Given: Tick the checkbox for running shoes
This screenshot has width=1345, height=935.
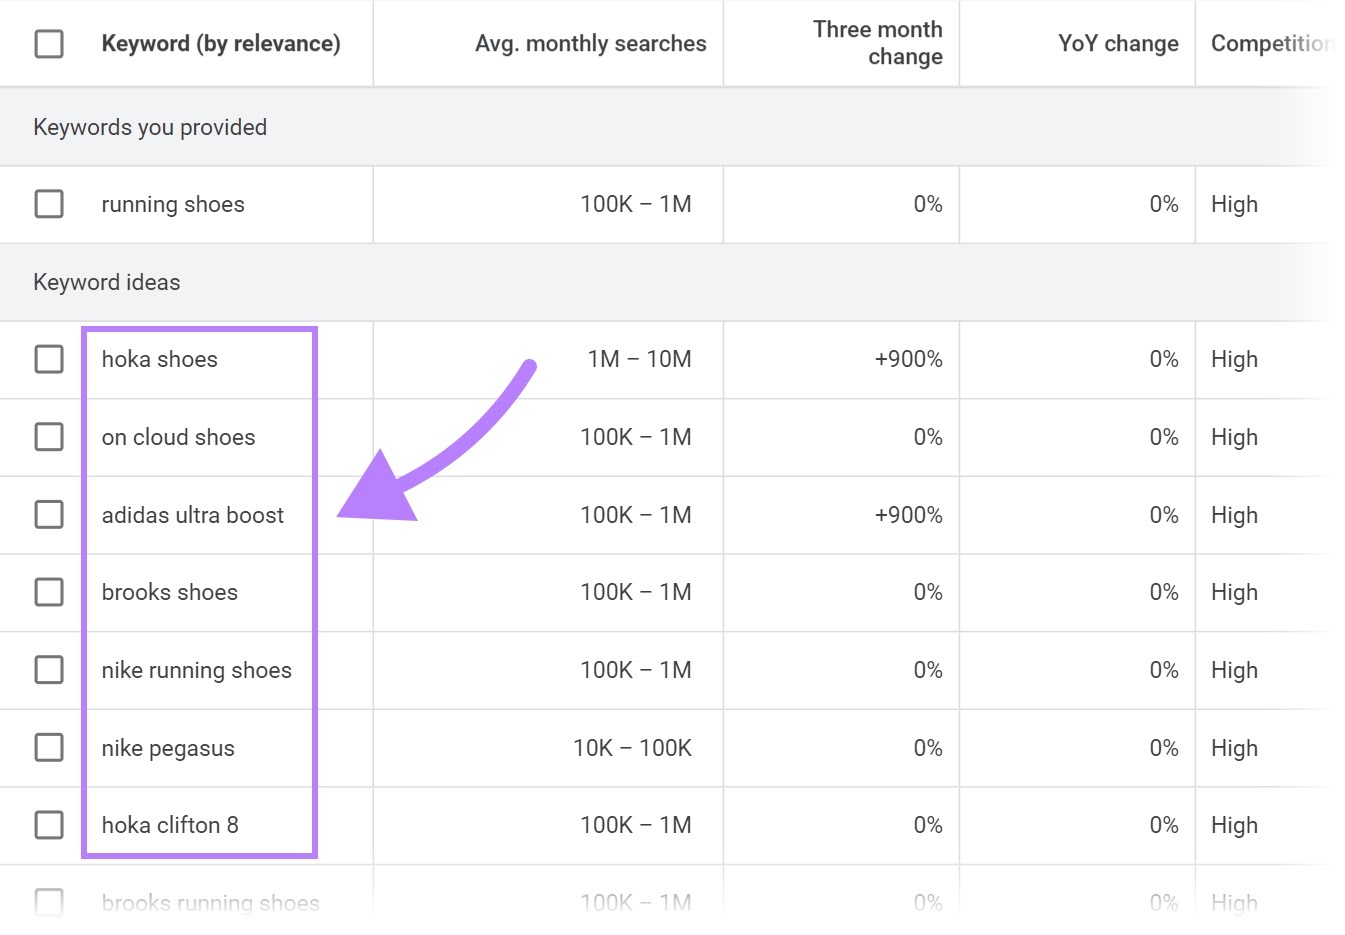Looking at the screenshot, I should [49, 204].
